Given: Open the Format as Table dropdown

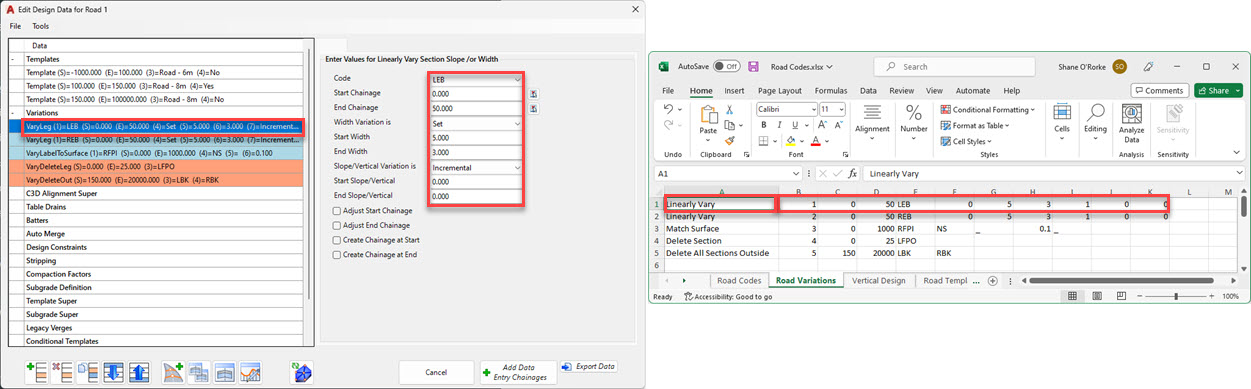Looking at the screenshot, I should pos(976,125).
